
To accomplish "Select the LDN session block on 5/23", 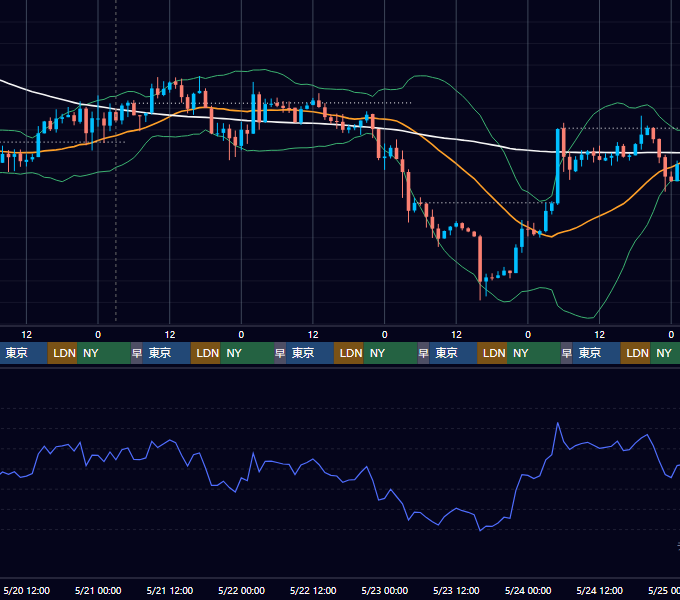I will pyautogui.click(x=492, y=353).
